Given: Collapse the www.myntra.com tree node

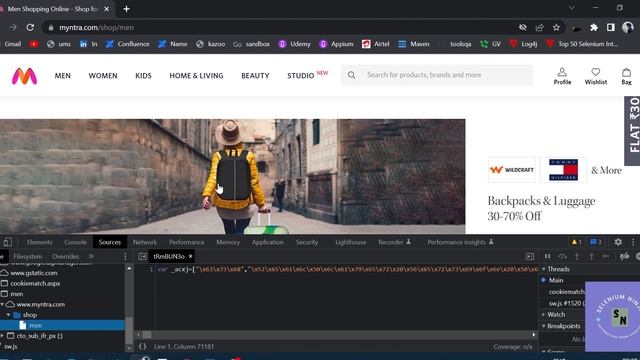Looking at the screenshot, I should click(2, 304).
